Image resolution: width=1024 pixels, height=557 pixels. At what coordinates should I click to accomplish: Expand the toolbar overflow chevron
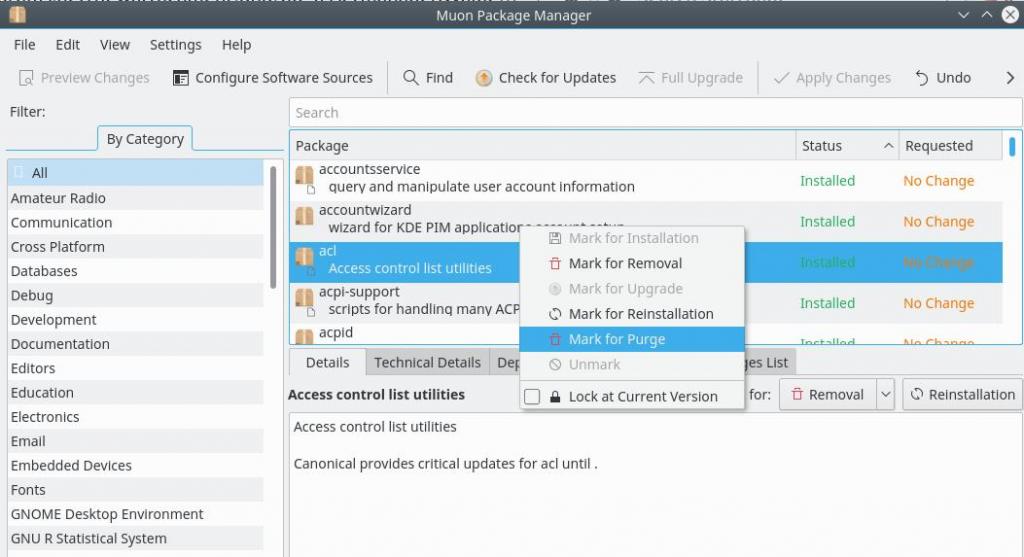point(1009,78)
